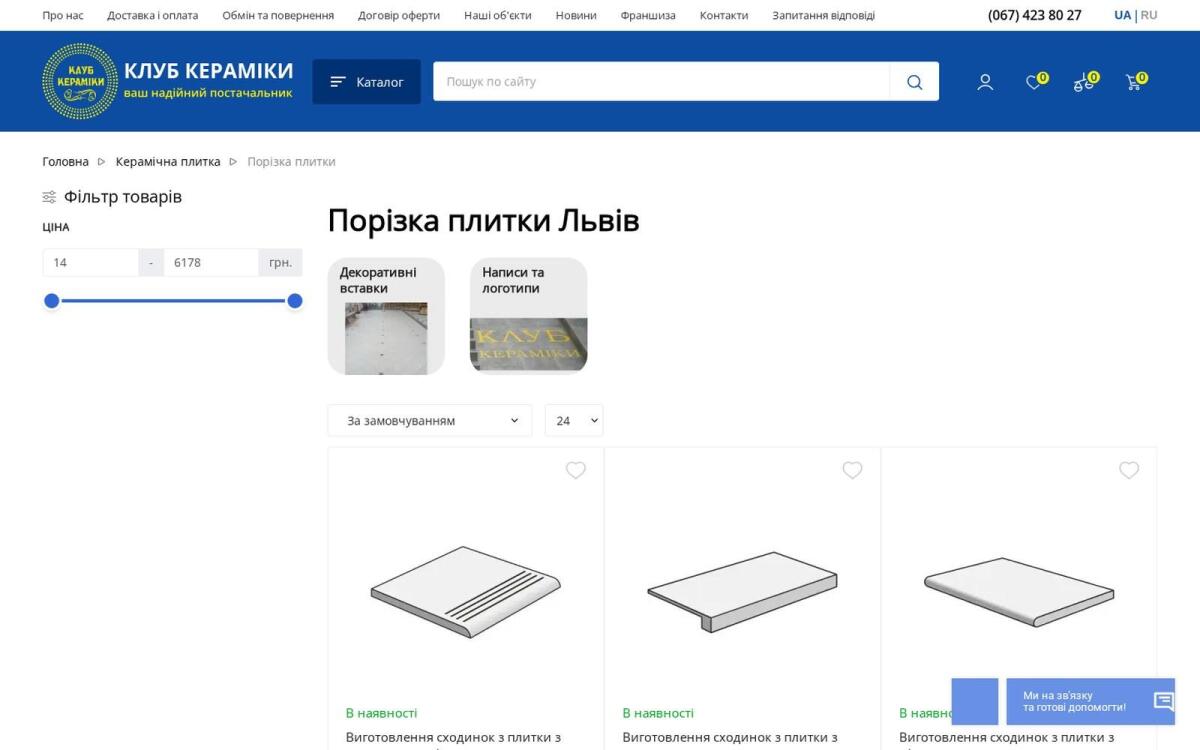Switch language to RU
The image size is (1200, 750).
click(x=1149, y=15)
